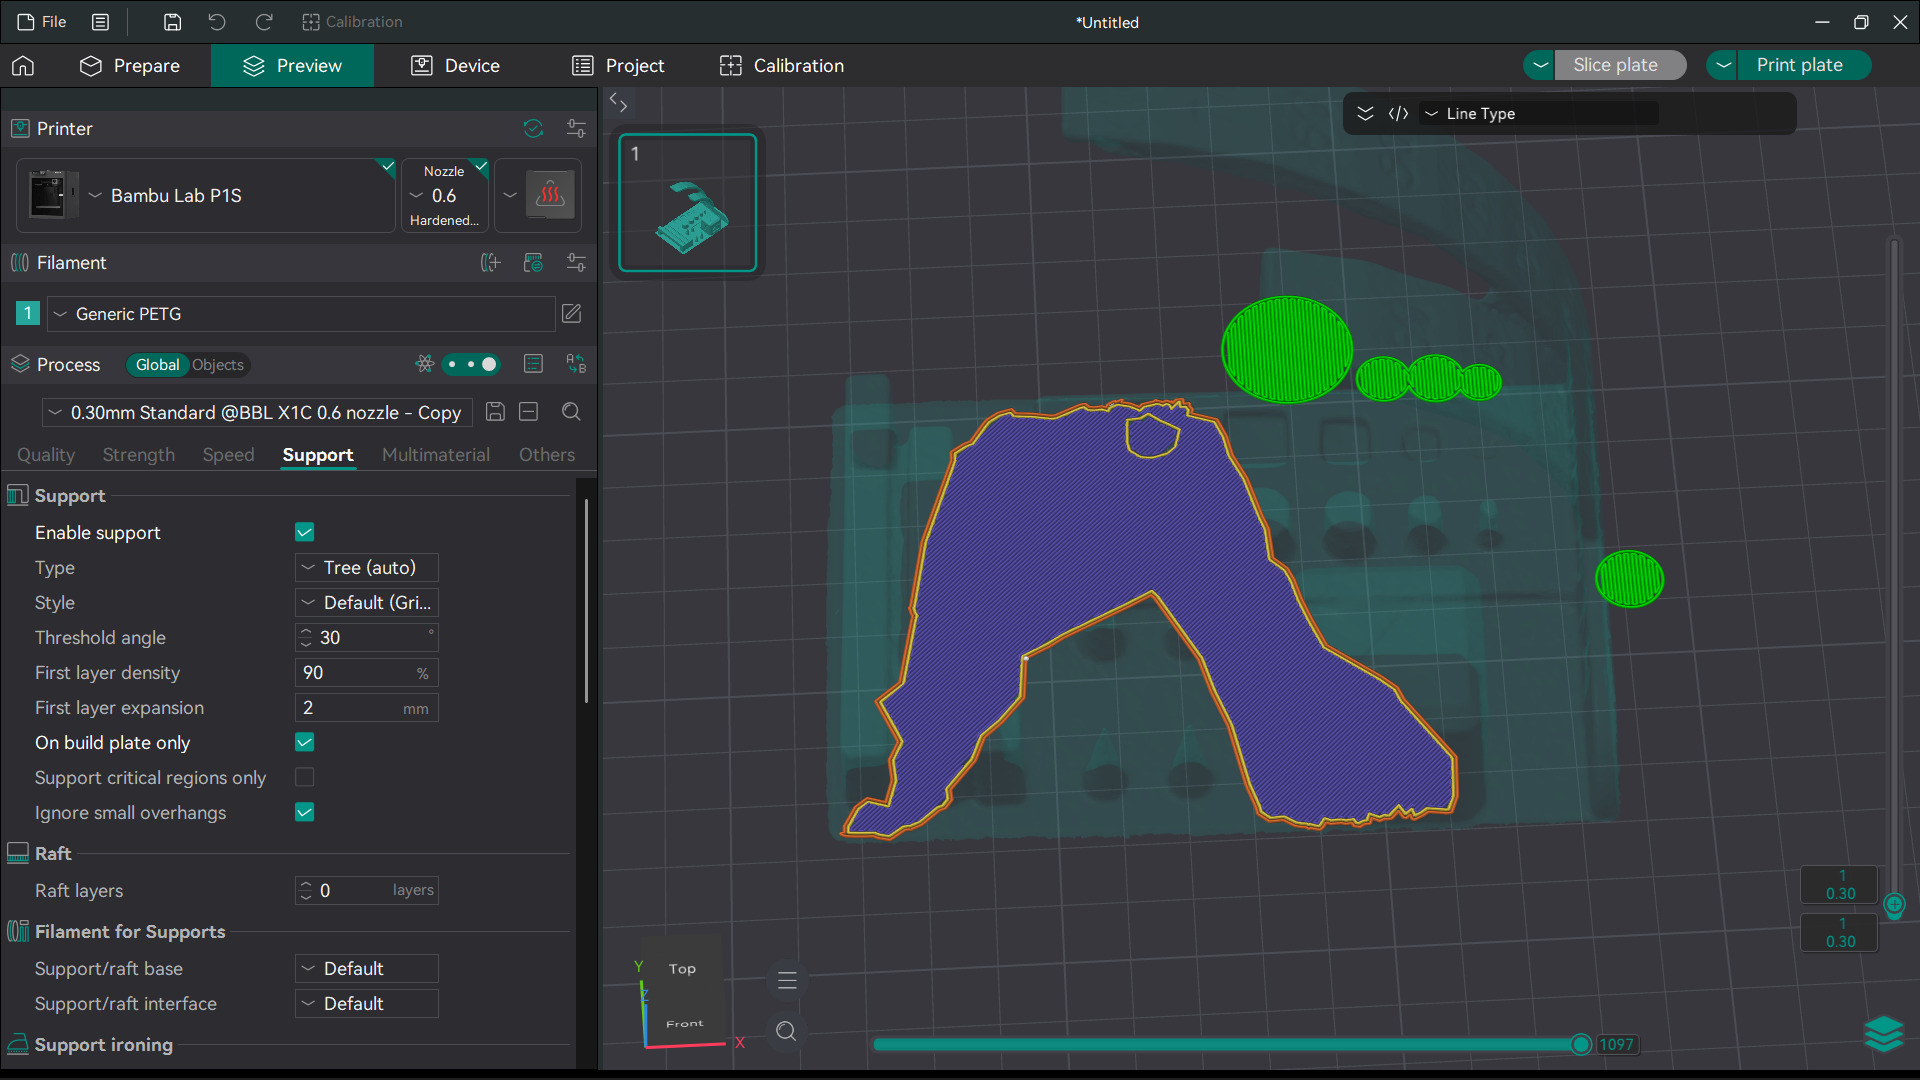
Task: Go to the Home screen icon
Action: tap(23, 66)
